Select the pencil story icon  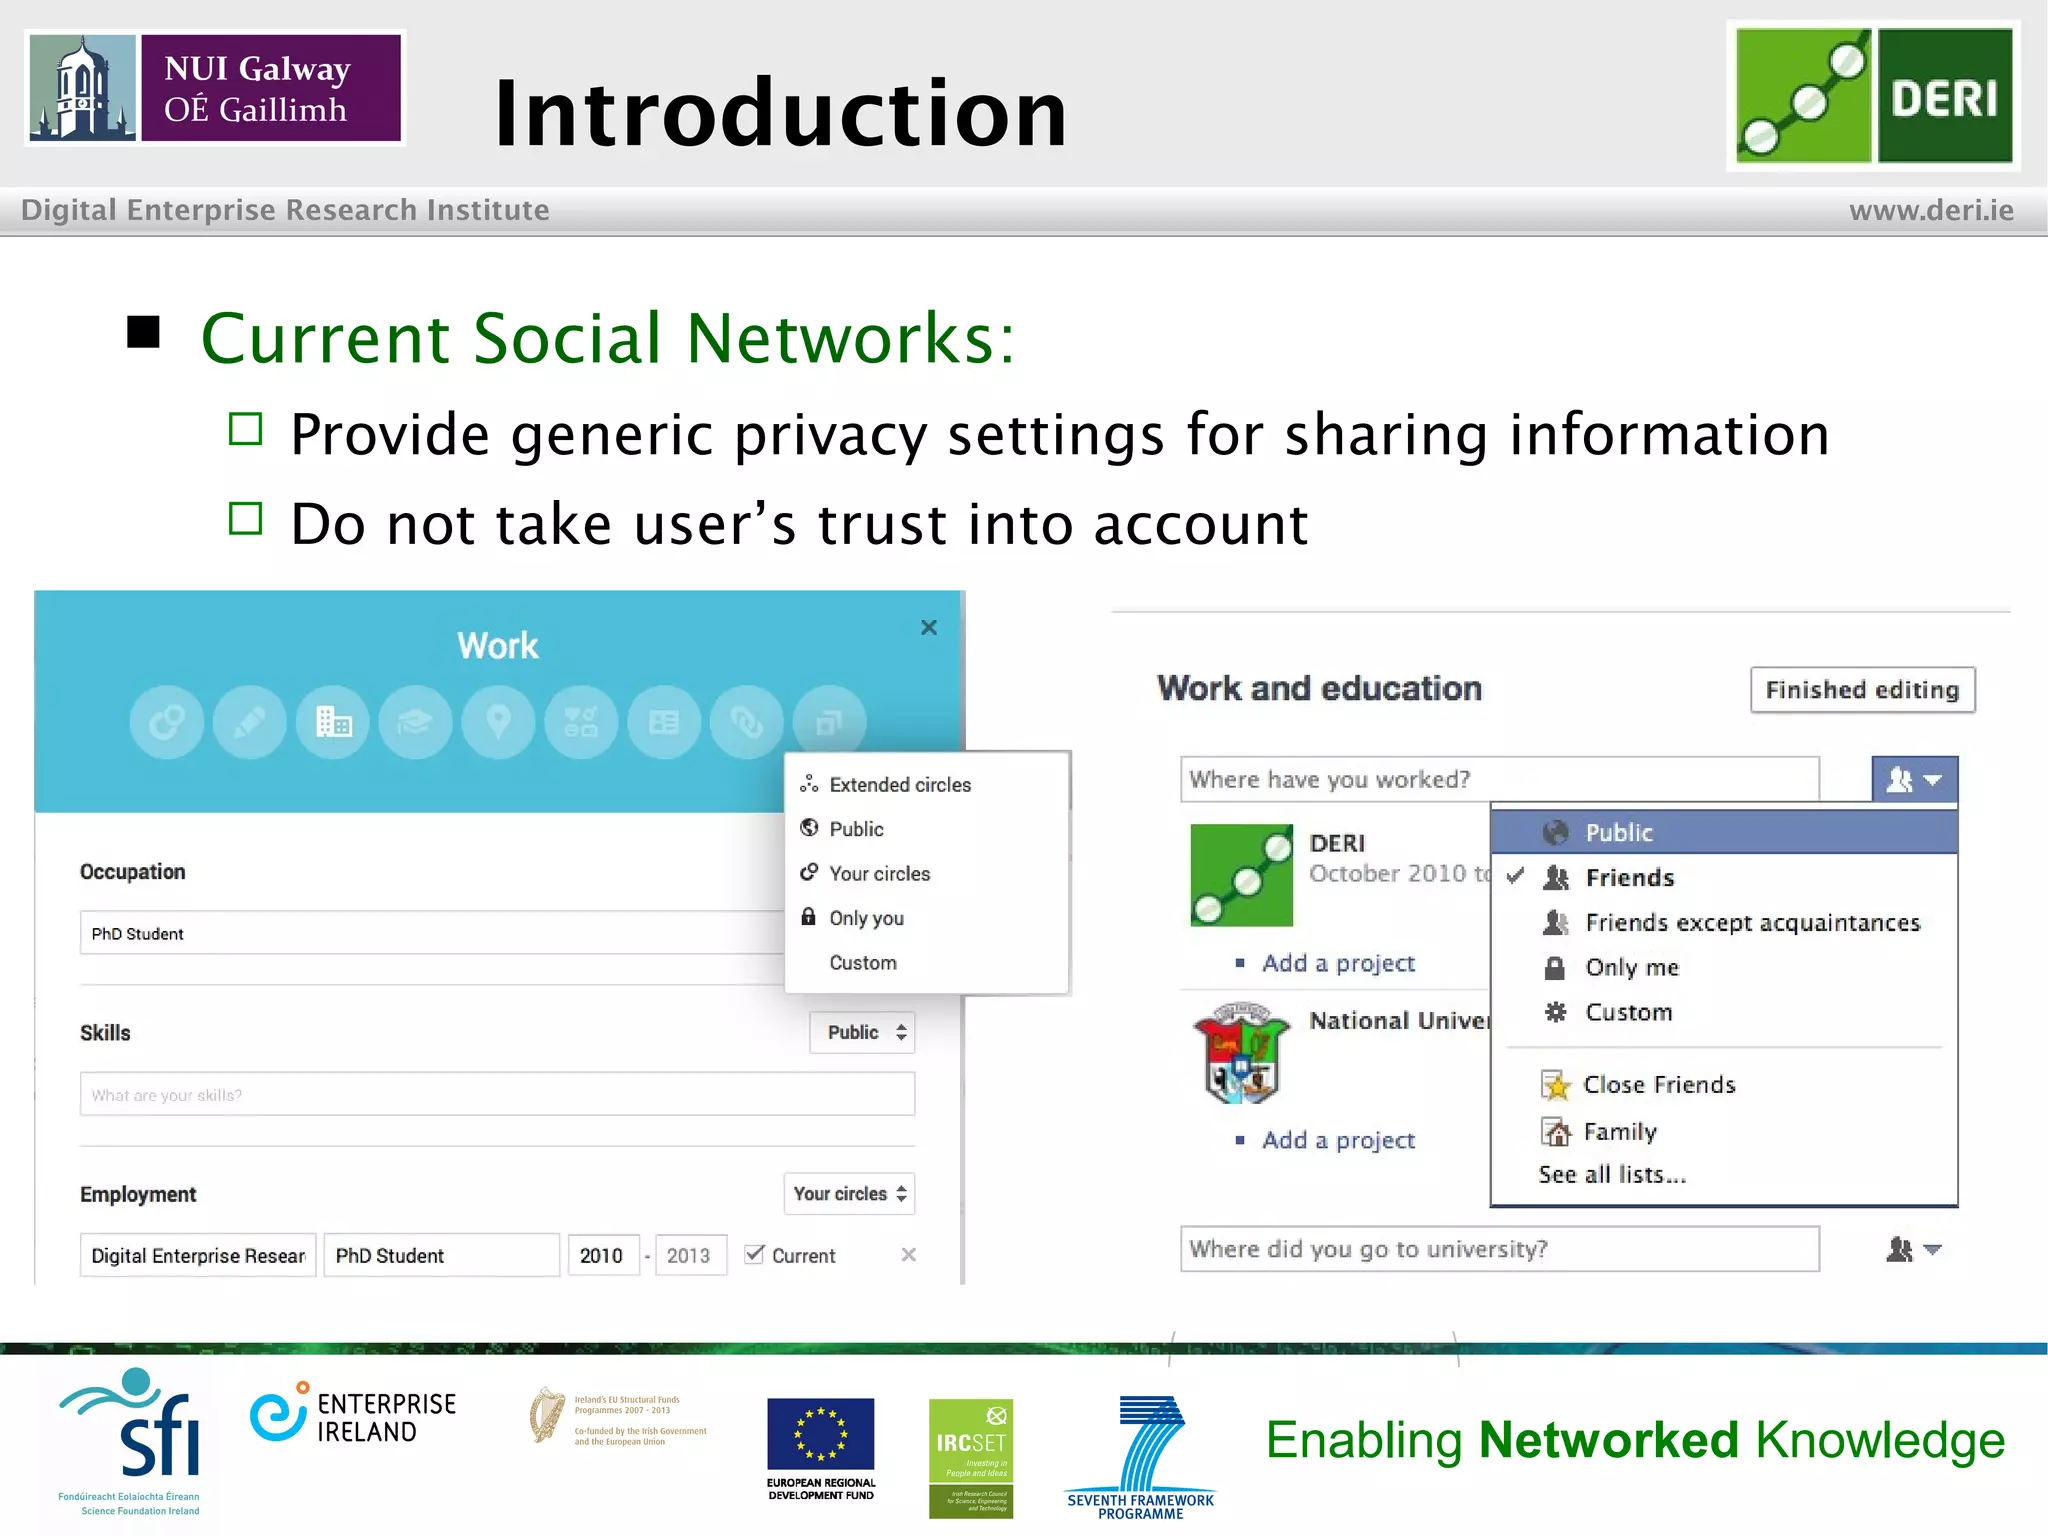coord(250,722)
